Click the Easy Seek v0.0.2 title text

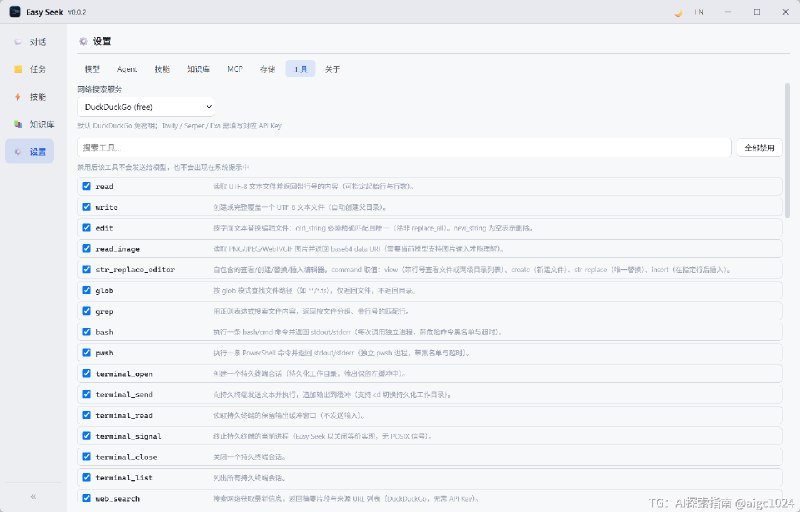click(x=56, y=12)
